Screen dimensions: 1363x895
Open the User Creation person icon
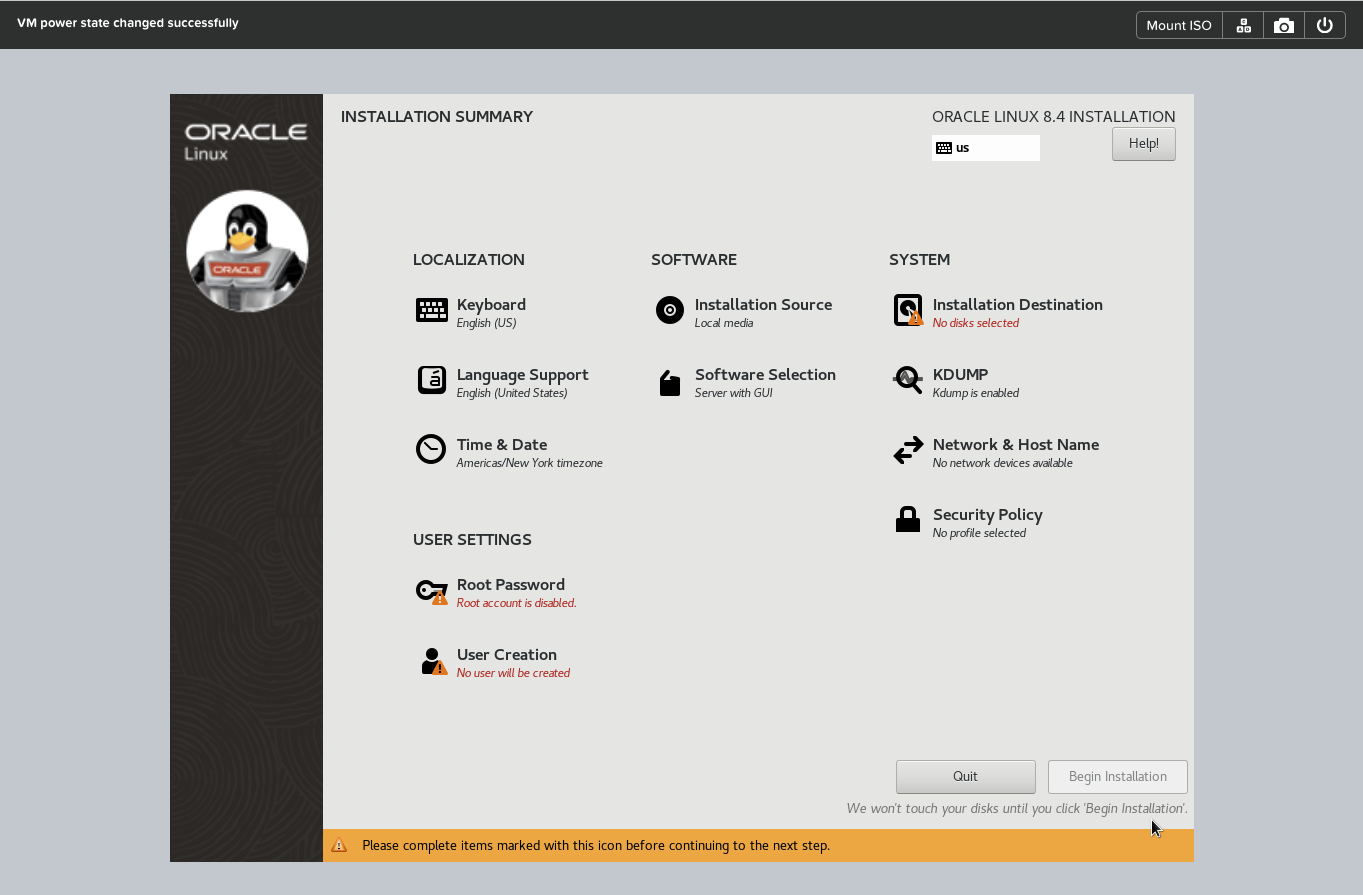(433, 661)
